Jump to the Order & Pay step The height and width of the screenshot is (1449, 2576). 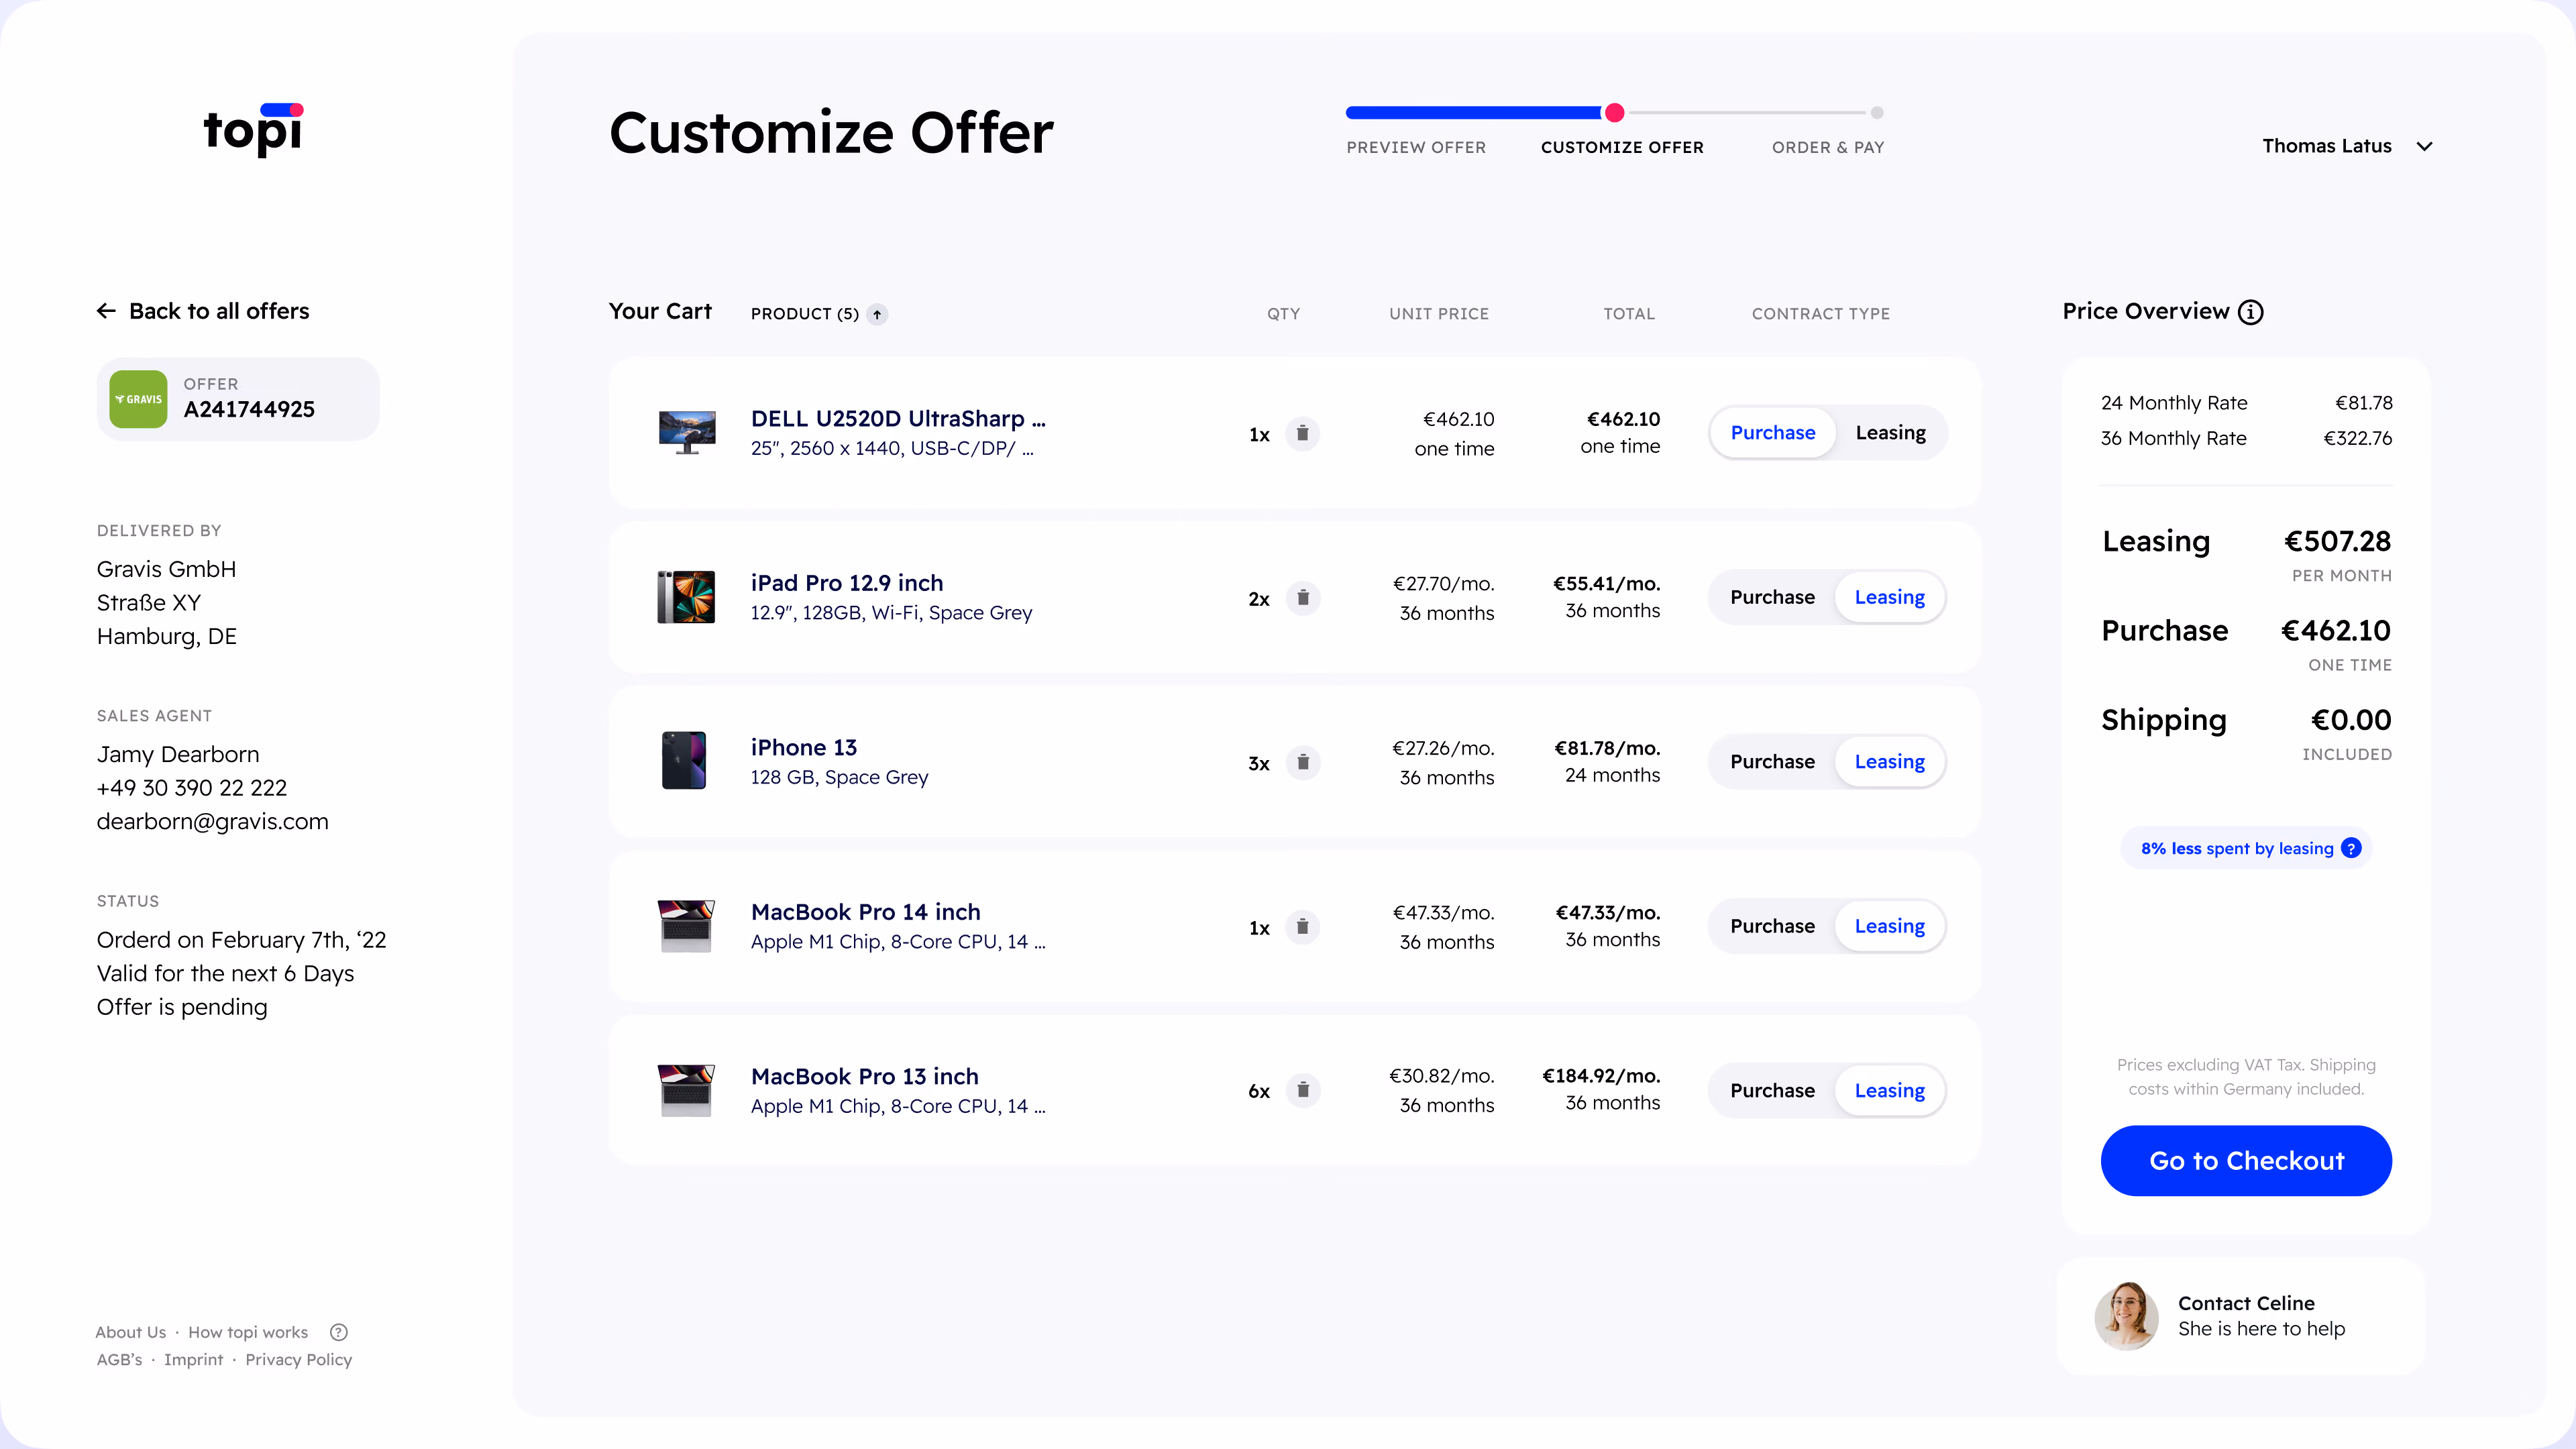[x=1828, y=148]
